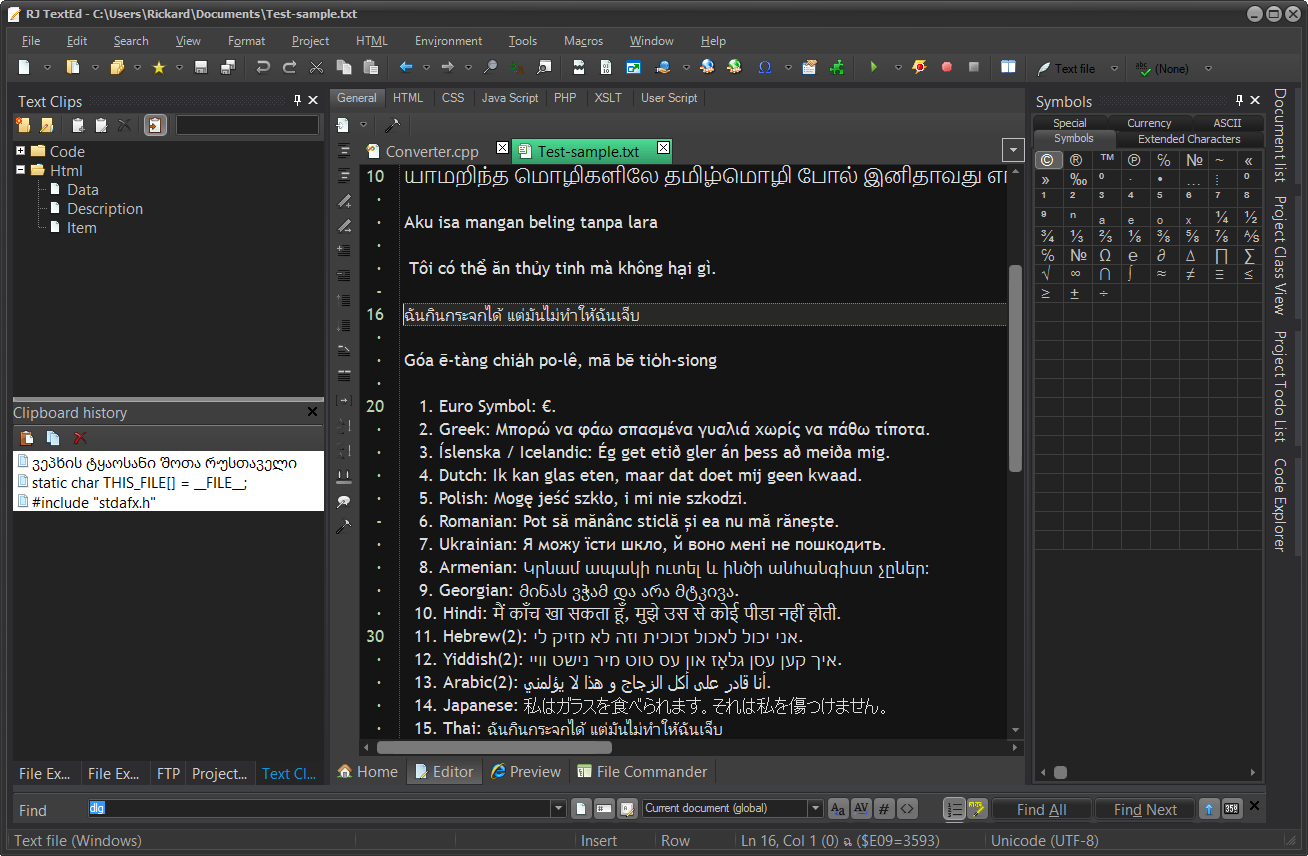The image size is (1308, 856).
Task: Click the red X delete icon in Clipboard history
Action: [x=81, y=438]
